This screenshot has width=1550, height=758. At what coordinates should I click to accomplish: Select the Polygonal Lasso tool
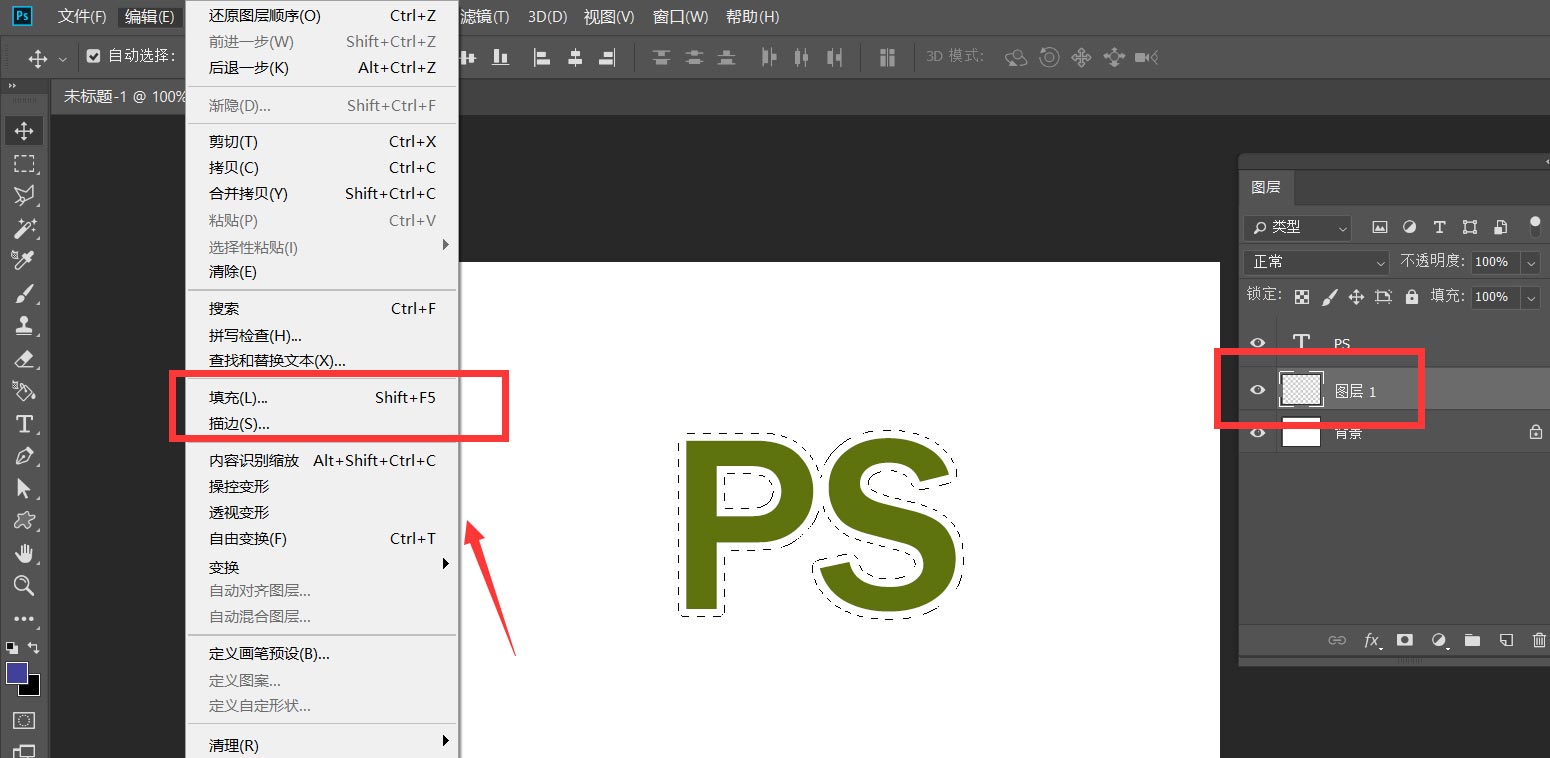[24, 195]
